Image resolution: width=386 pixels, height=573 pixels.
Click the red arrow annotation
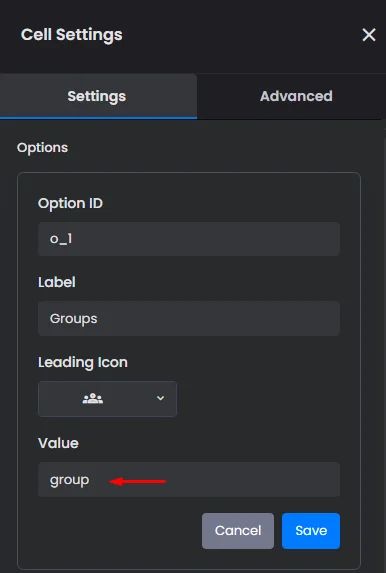138,482
